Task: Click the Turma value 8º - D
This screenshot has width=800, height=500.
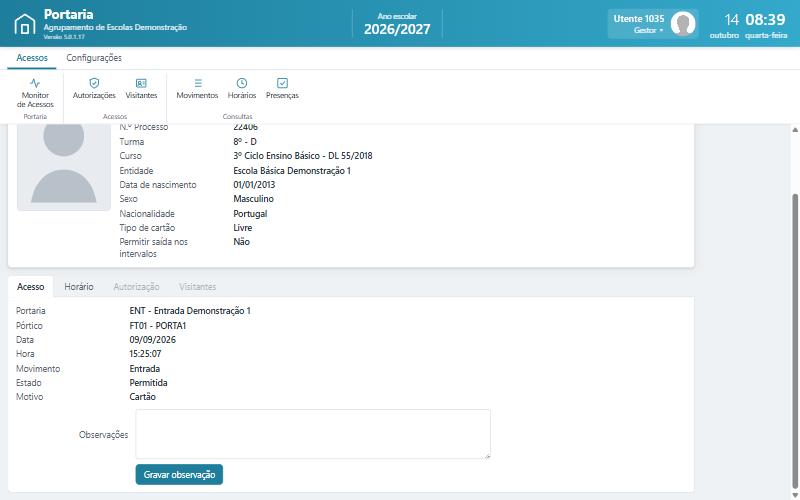Action: point(245,142)
